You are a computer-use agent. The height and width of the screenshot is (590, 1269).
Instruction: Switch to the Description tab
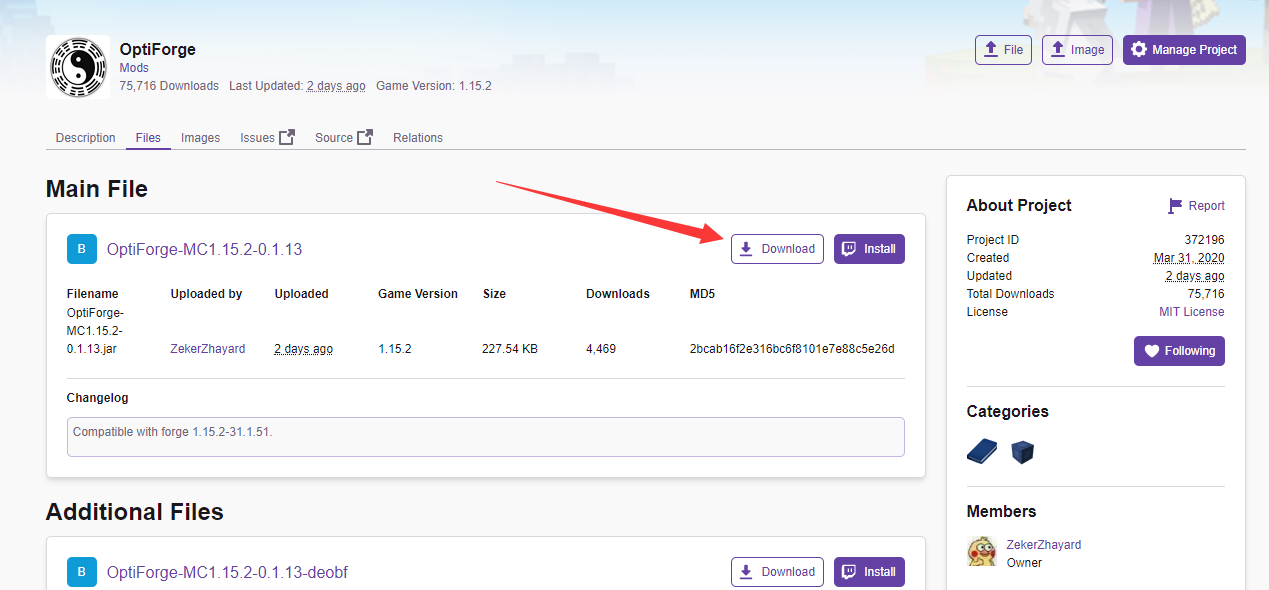point(86,138)
